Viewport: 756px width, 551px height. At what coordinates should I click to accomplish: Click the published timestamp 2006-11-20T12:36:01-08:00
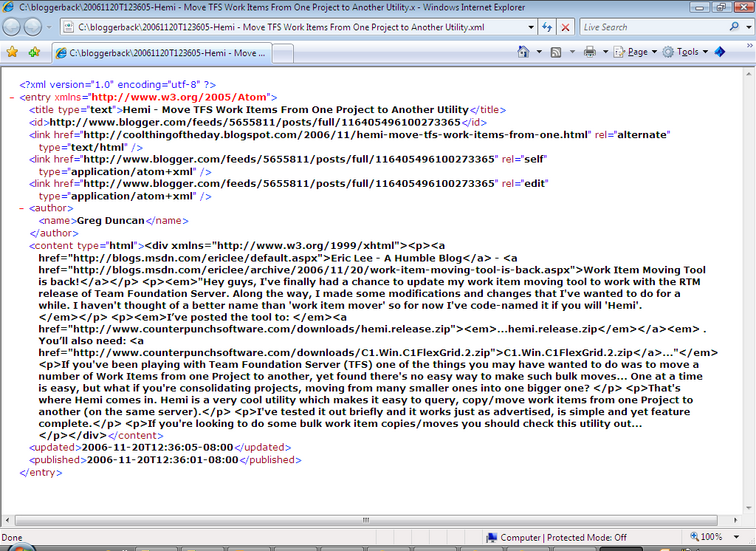162,460
